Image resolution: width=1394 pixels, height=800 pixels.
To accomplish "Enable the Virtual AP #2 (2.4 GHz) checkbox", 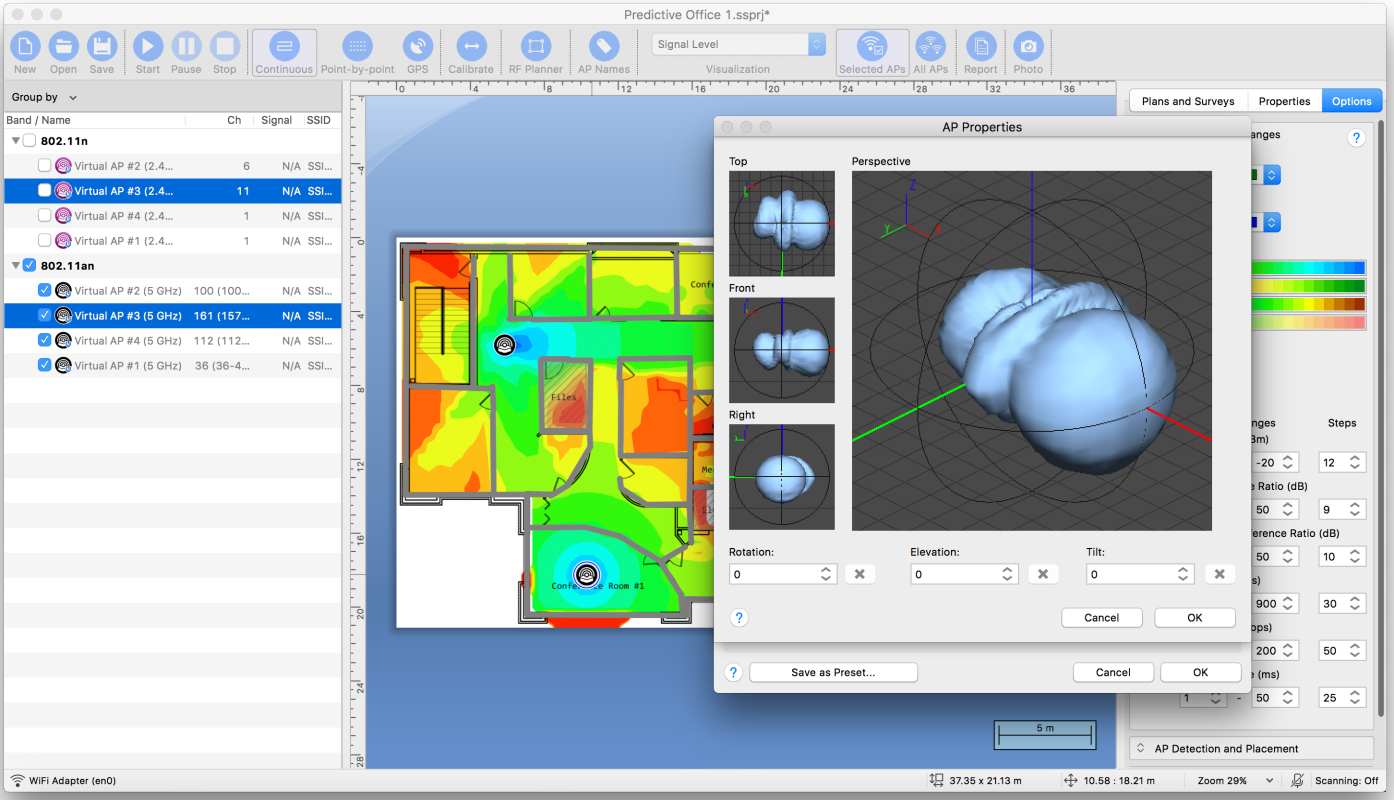I will pyautogui.click(x=43, y=165).
